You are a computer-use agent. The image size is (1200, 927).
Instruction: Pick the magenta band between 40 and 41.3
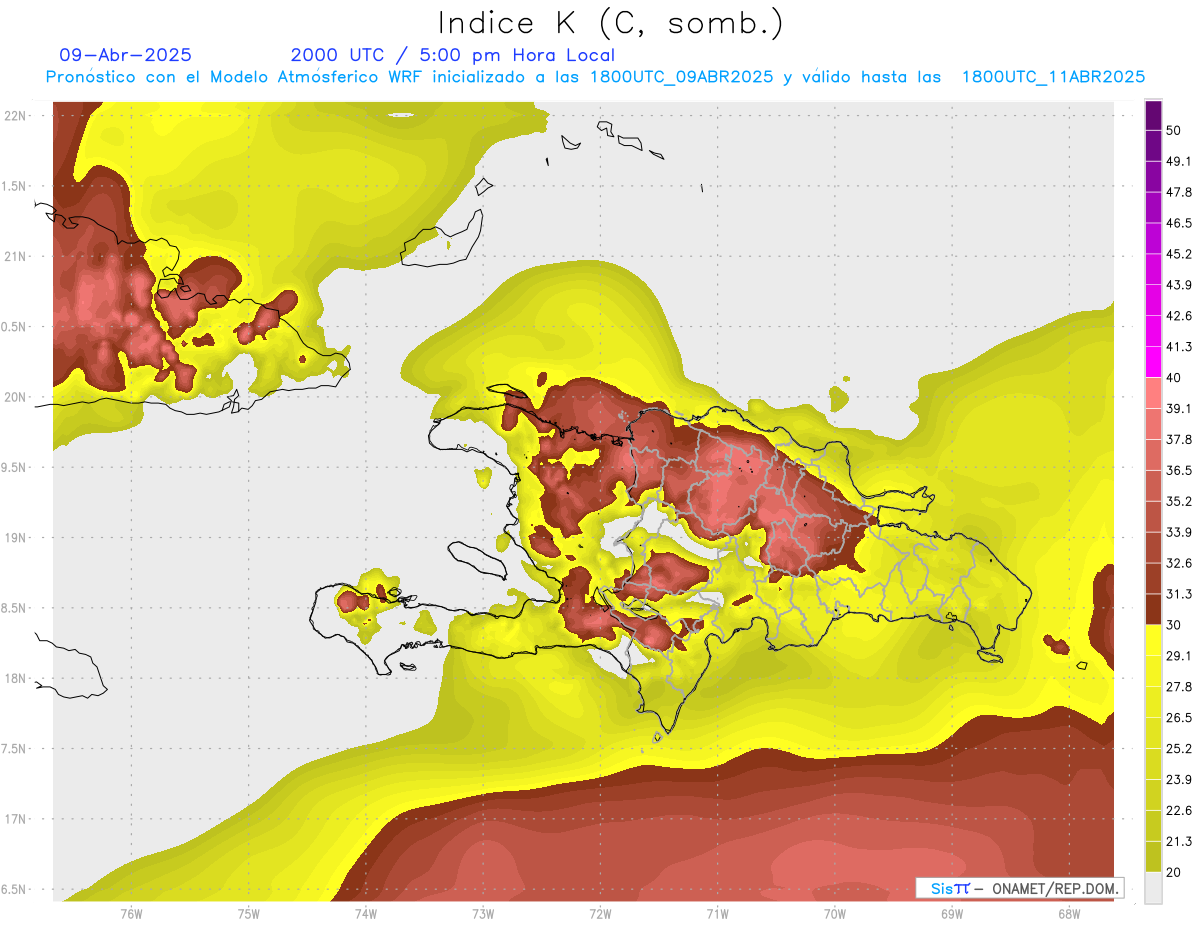point(1153,362)
